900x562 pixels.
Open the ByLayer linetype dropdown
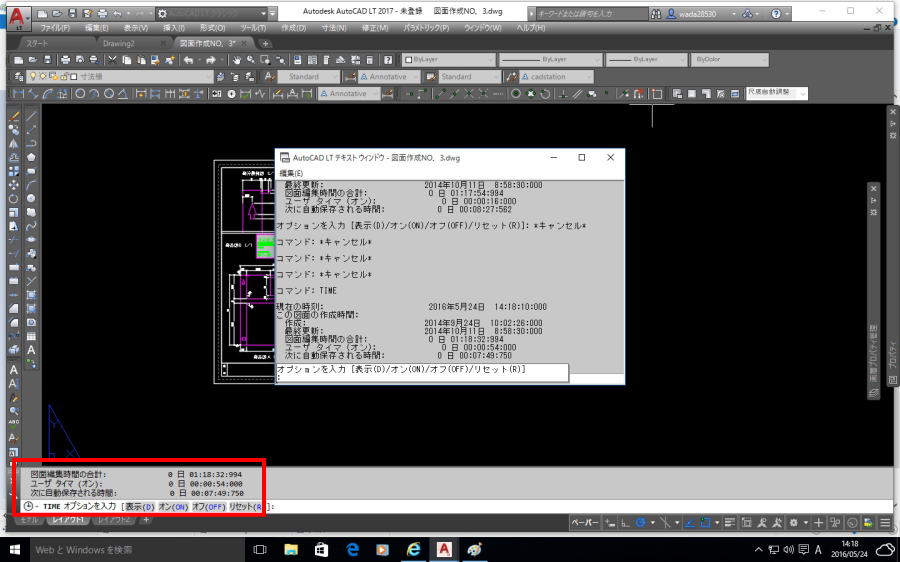[x=550, y=59]
